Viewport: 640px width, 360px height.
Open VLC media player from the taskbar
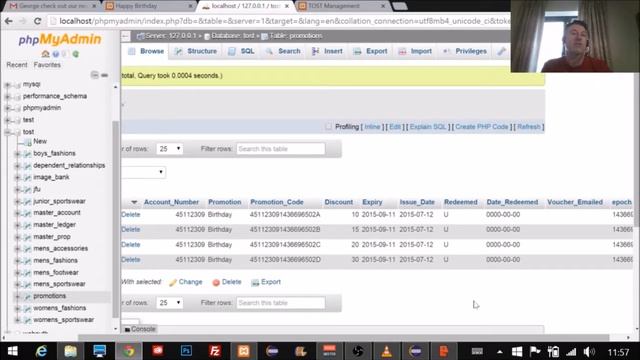387,351
